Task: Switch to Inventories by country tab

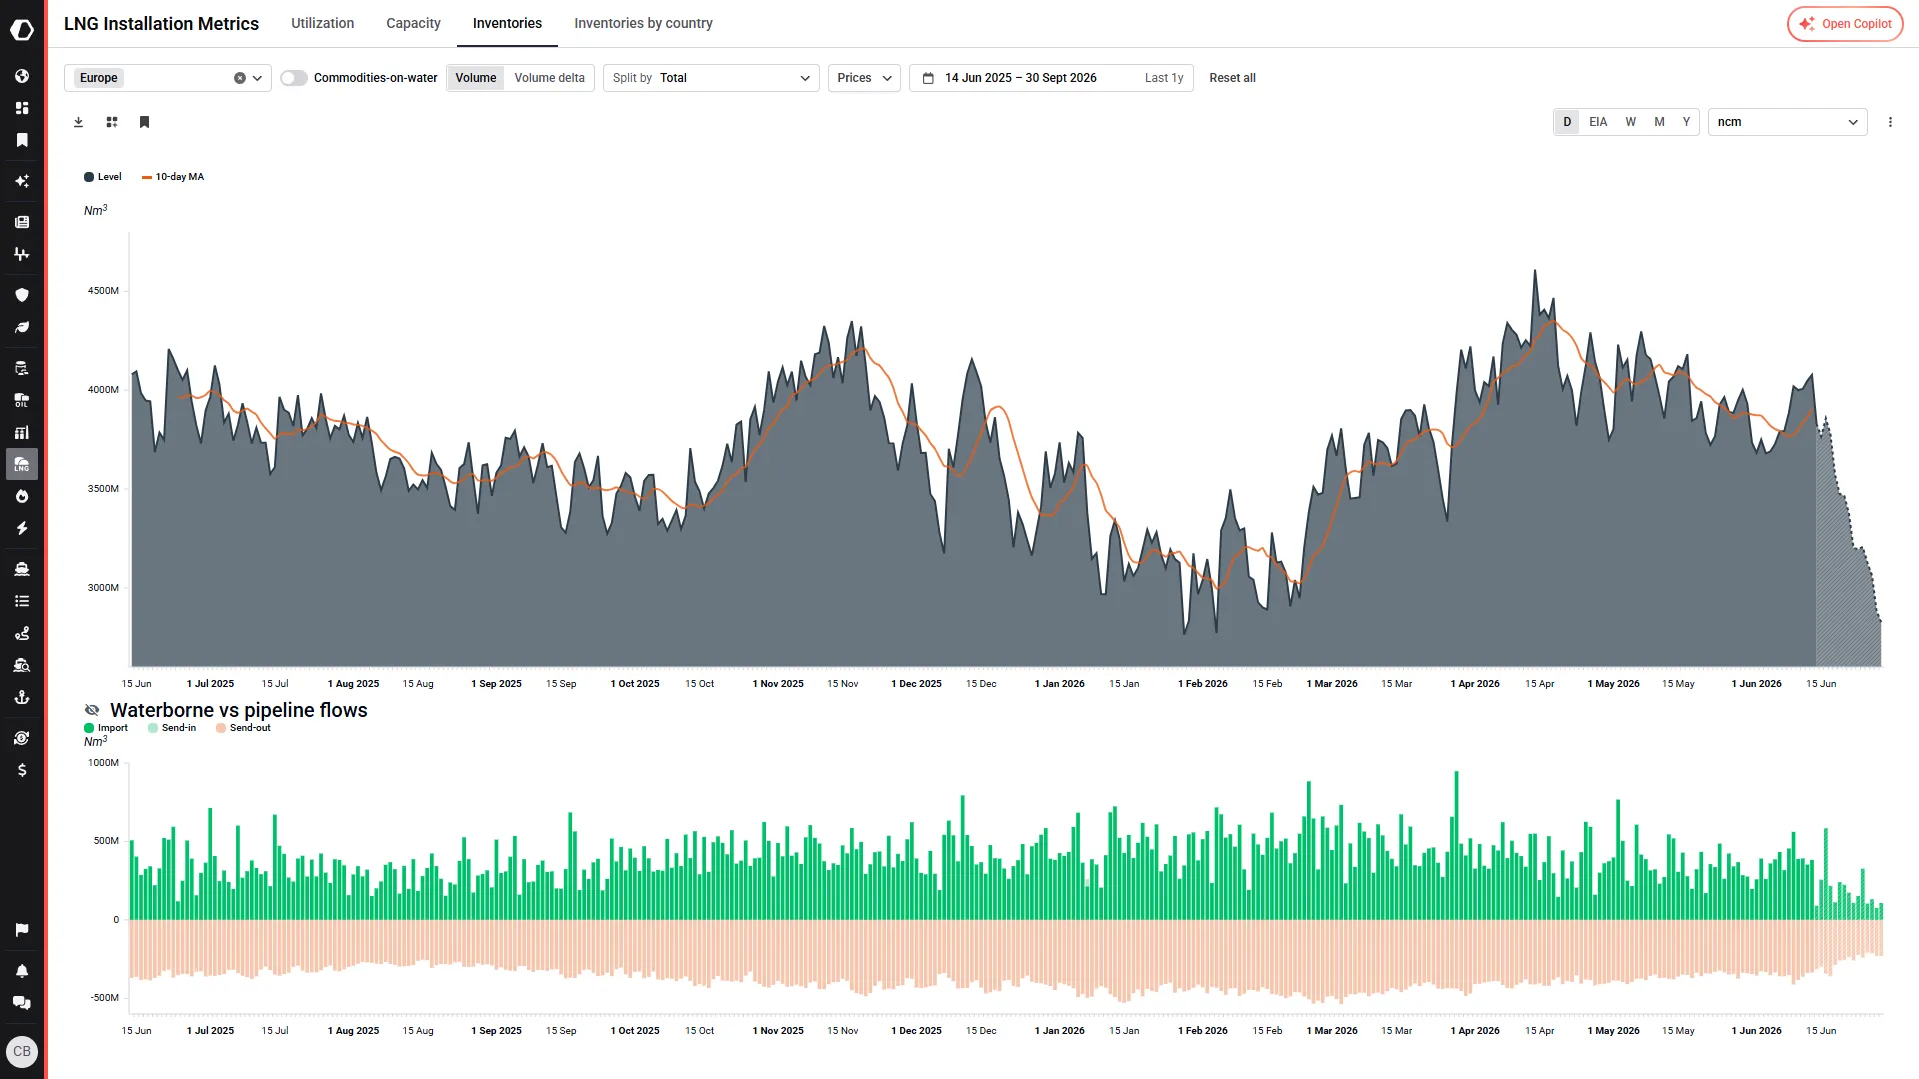Action: [643, 23]
